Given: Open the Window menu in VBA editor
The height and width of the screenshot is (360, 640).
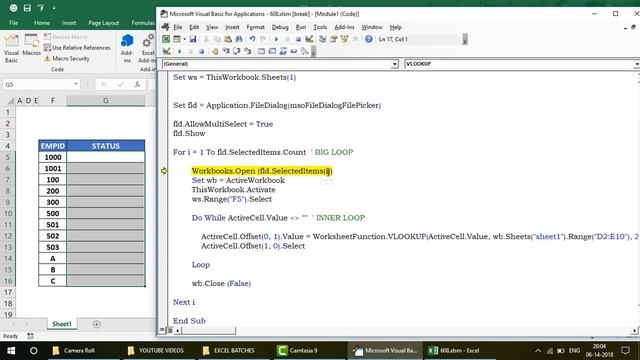Looking at the screenshot, I should (372, 27).
